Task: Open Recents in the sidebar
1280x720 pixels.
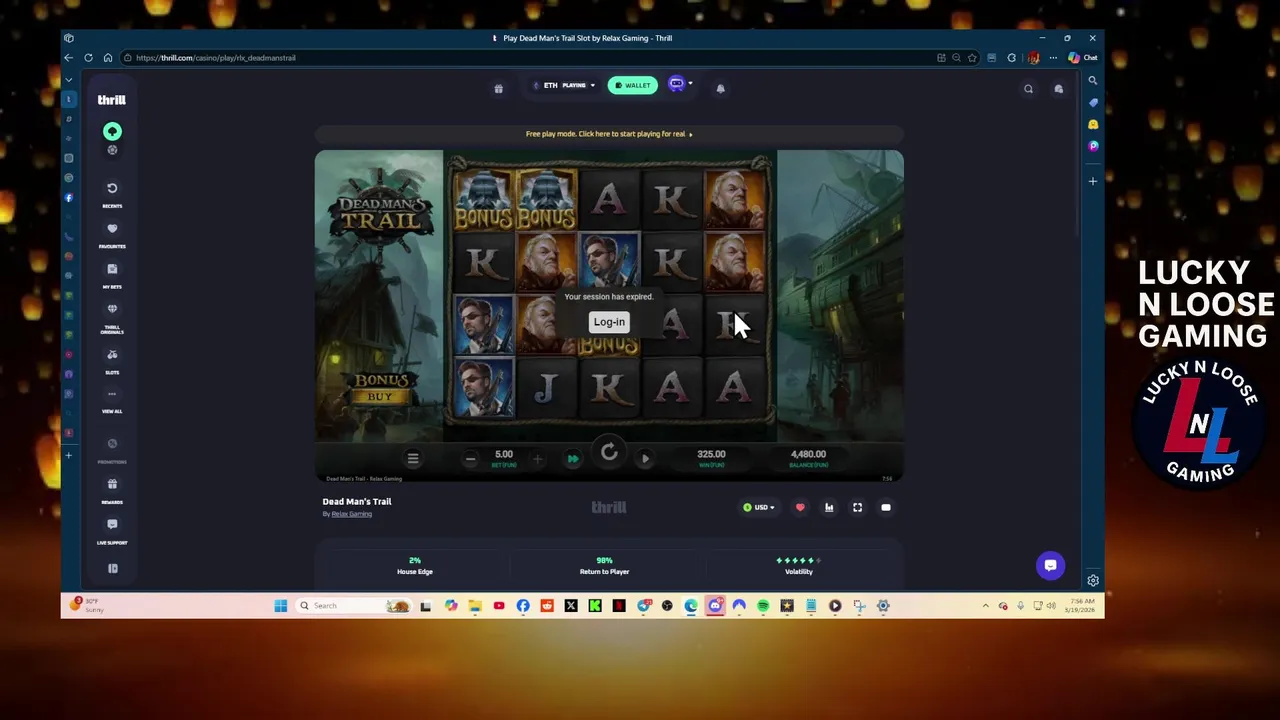Action: tap(112, 194)
